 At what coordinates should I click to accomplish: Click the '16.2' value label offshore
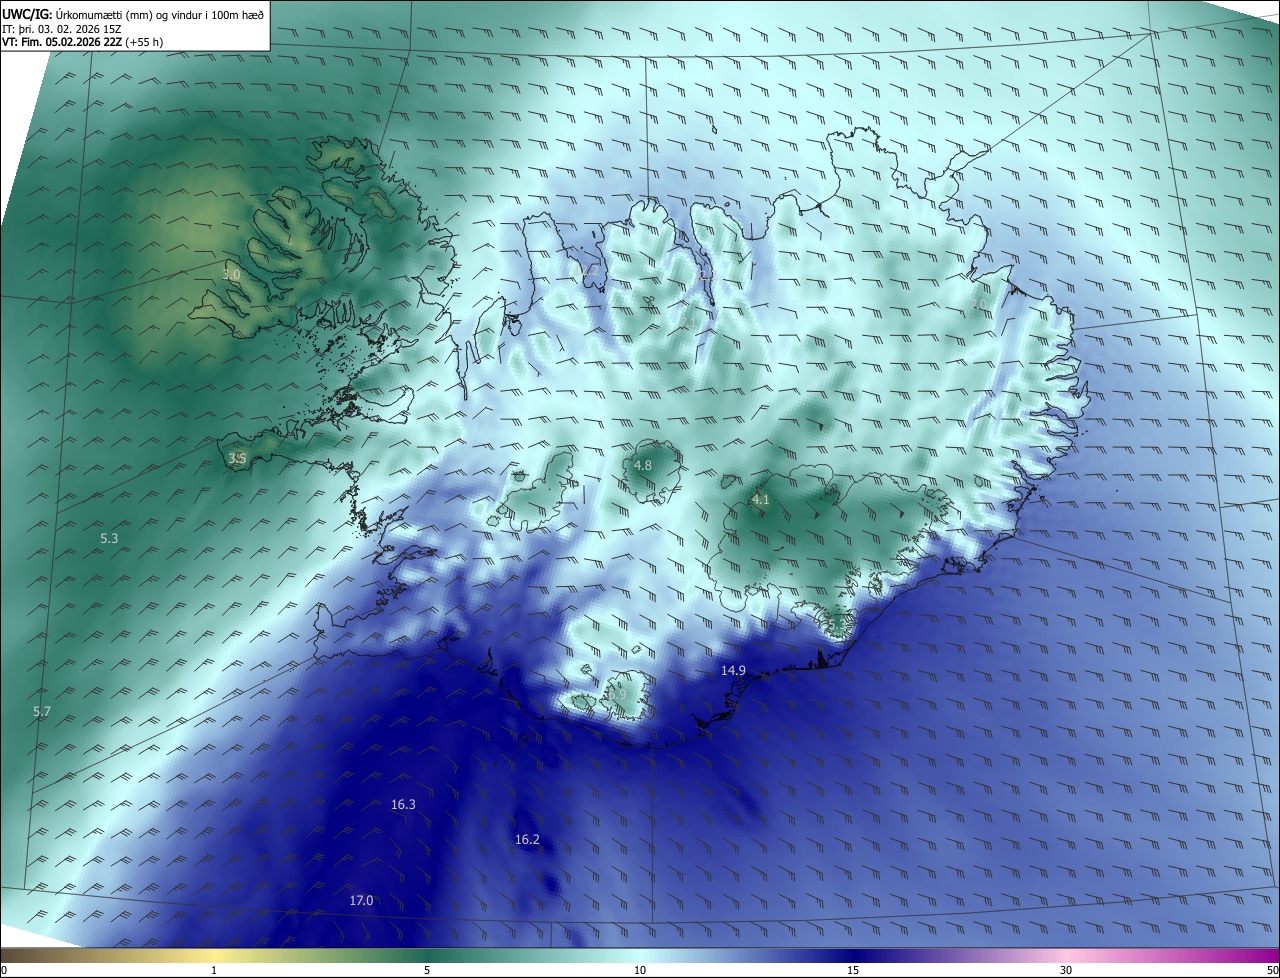(x=527, y=839)
